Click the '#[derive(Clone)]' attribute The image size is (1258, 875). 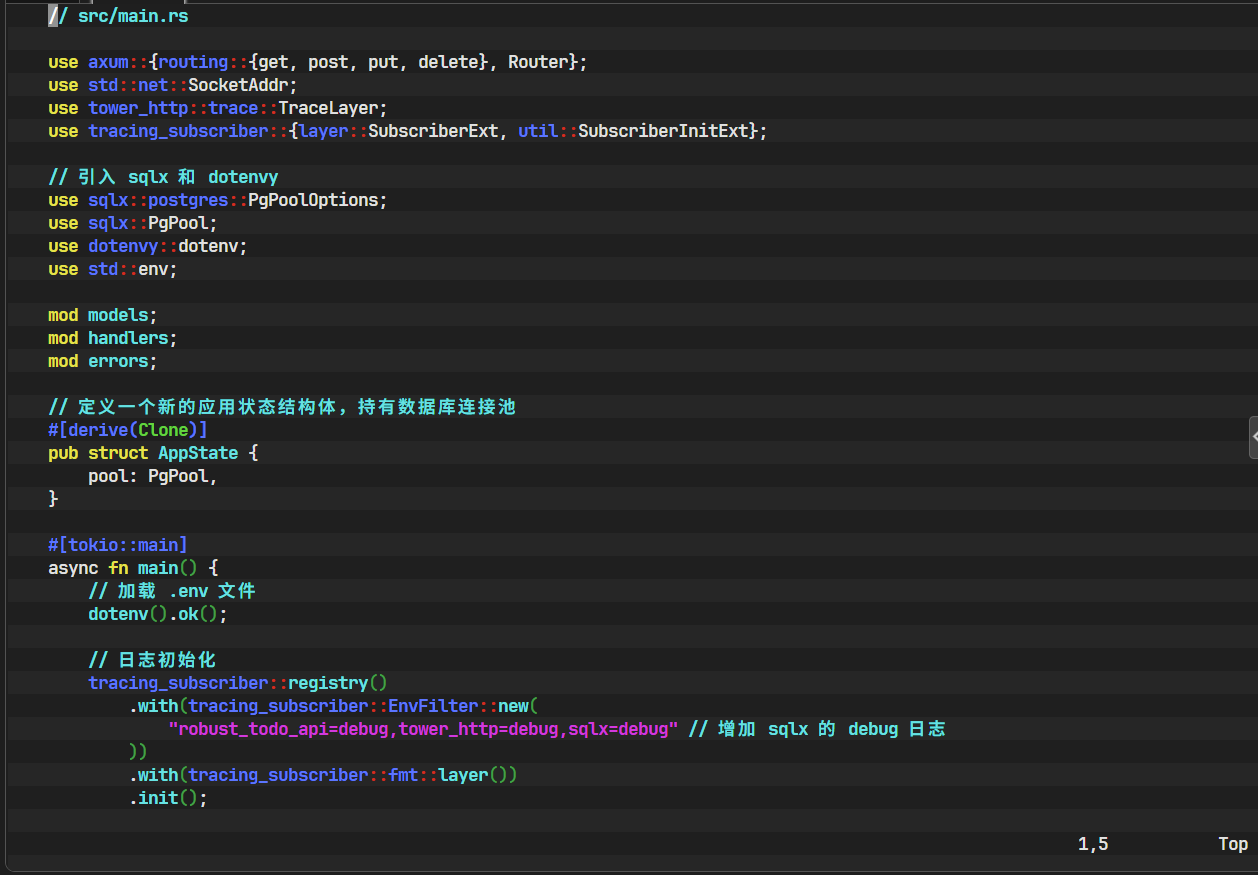point(128,430)
